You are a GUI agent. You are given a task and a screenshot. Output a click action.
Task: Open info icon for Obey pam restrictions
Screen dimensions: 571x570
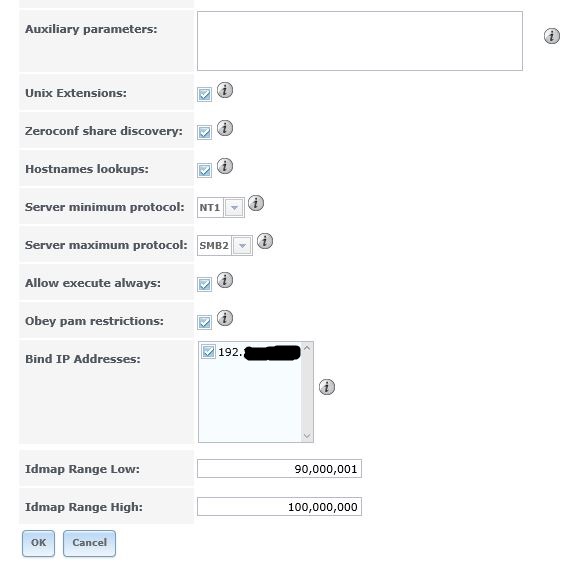click(225, 318)
